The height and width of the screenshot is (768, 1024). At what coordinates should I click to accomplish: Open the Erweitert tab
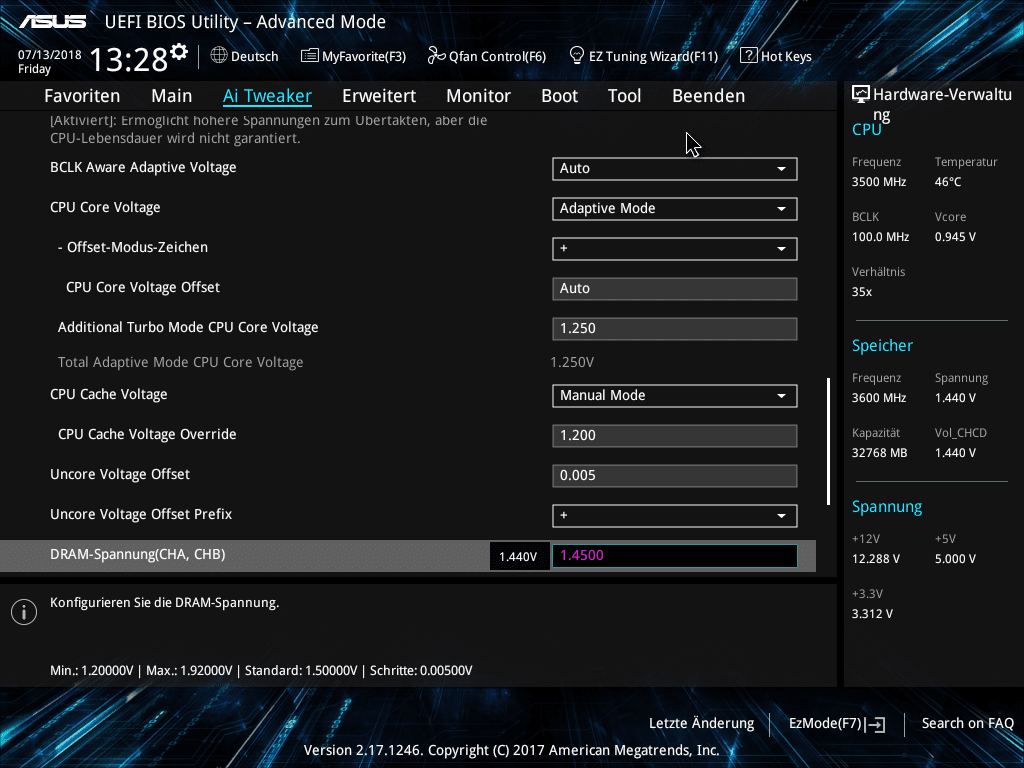click(x=379, y=96)
